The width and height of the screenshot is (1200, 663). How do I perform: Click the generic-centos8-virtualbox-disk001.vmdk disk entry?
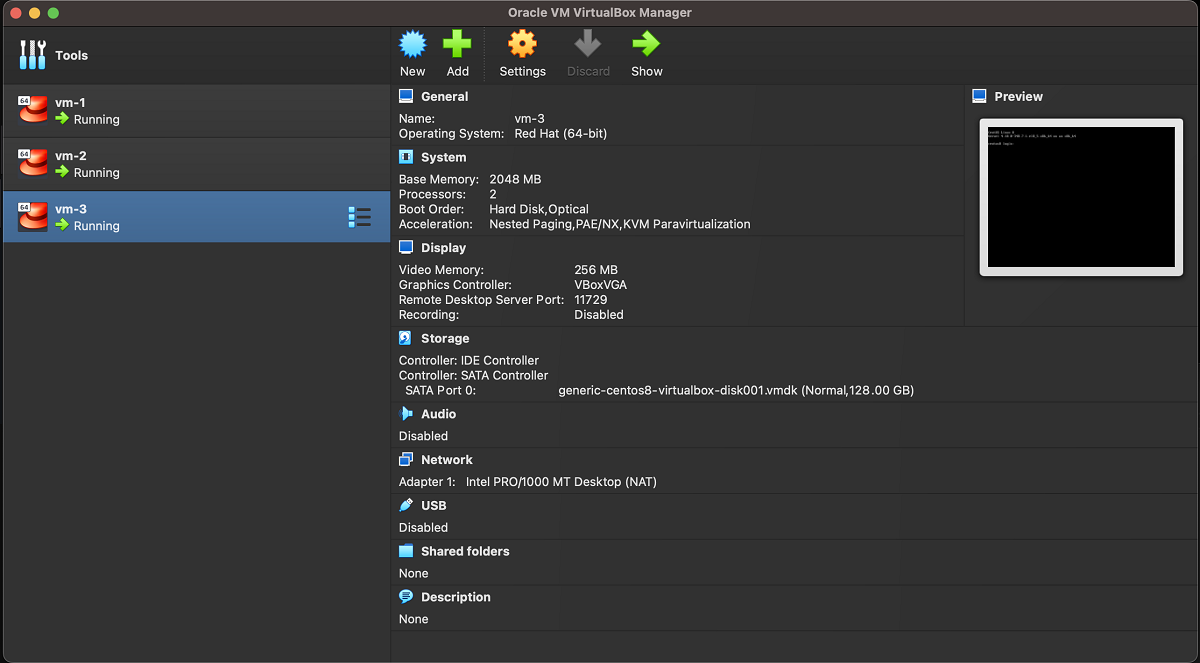click(736, 390)
